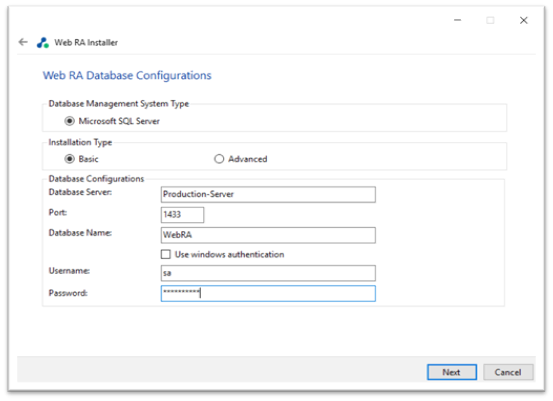
Task: Click the Username field containing sa
Action: tap(268, 273)
